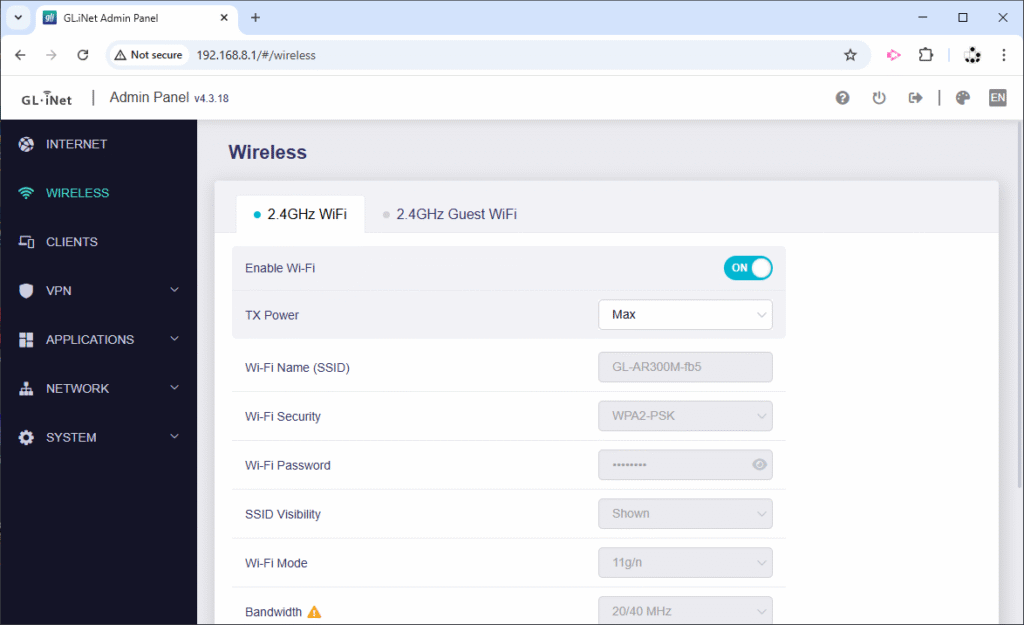The width and height of the screenshot is (1024, 625).
Task: Click the GL.iNet logo
Action: [x=47, y=99]
